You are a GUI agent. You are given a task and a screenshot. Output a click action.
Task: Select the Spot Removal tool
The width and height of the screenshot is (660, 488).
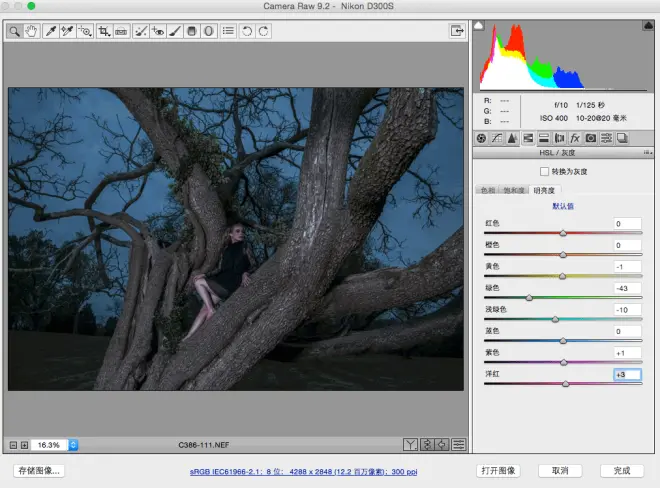(141, 31)
